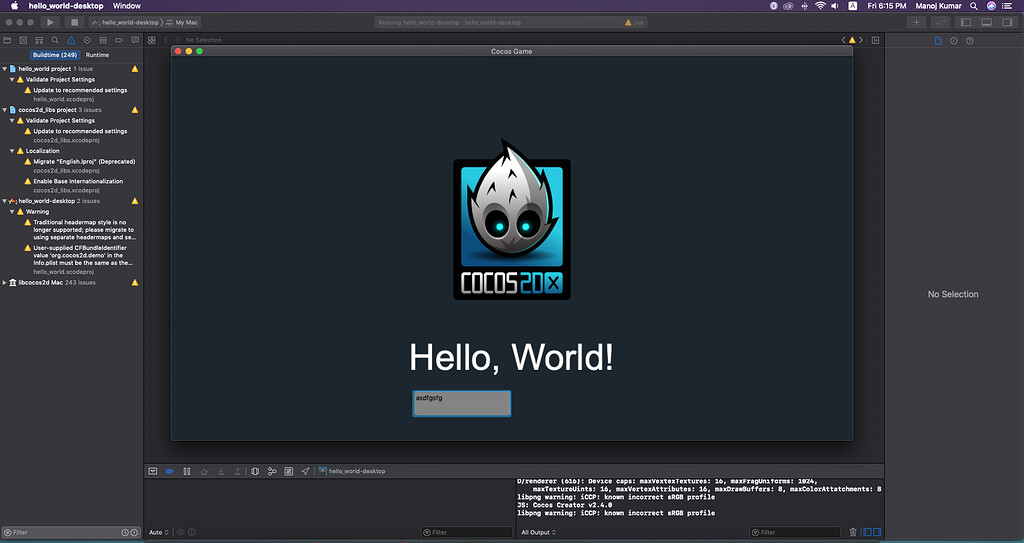1024x543 pixels.
Task: Click the variables view Filter field
Action: (467, 533)
